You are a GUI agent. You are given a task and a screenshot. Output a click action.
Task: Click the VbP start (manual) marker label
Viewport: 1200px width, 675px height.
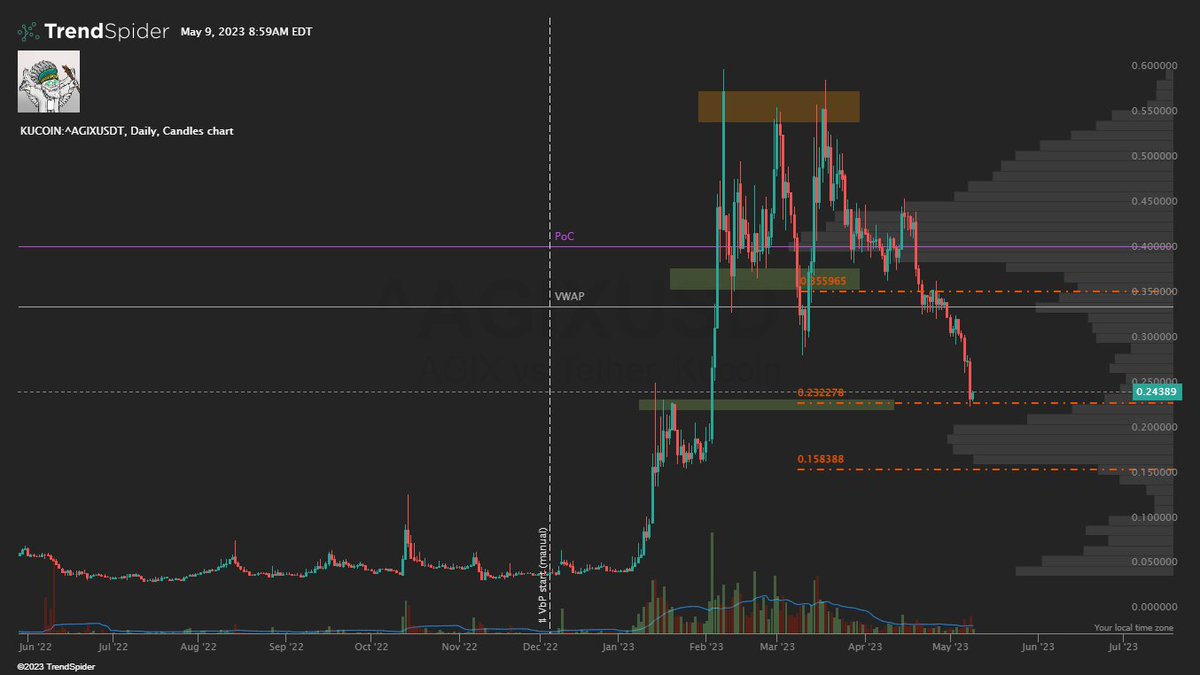[x=543, y=575]
